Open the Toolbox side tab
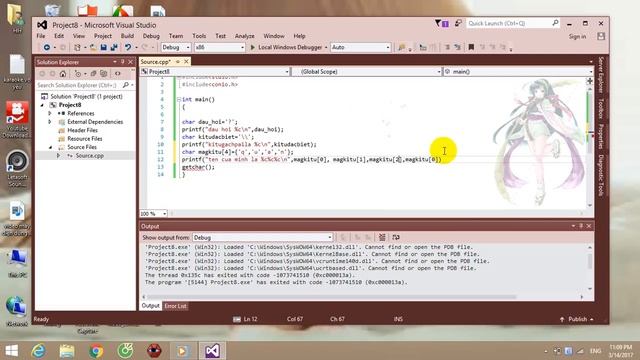Screen dimensions: 640x360 tap(601, 108)
